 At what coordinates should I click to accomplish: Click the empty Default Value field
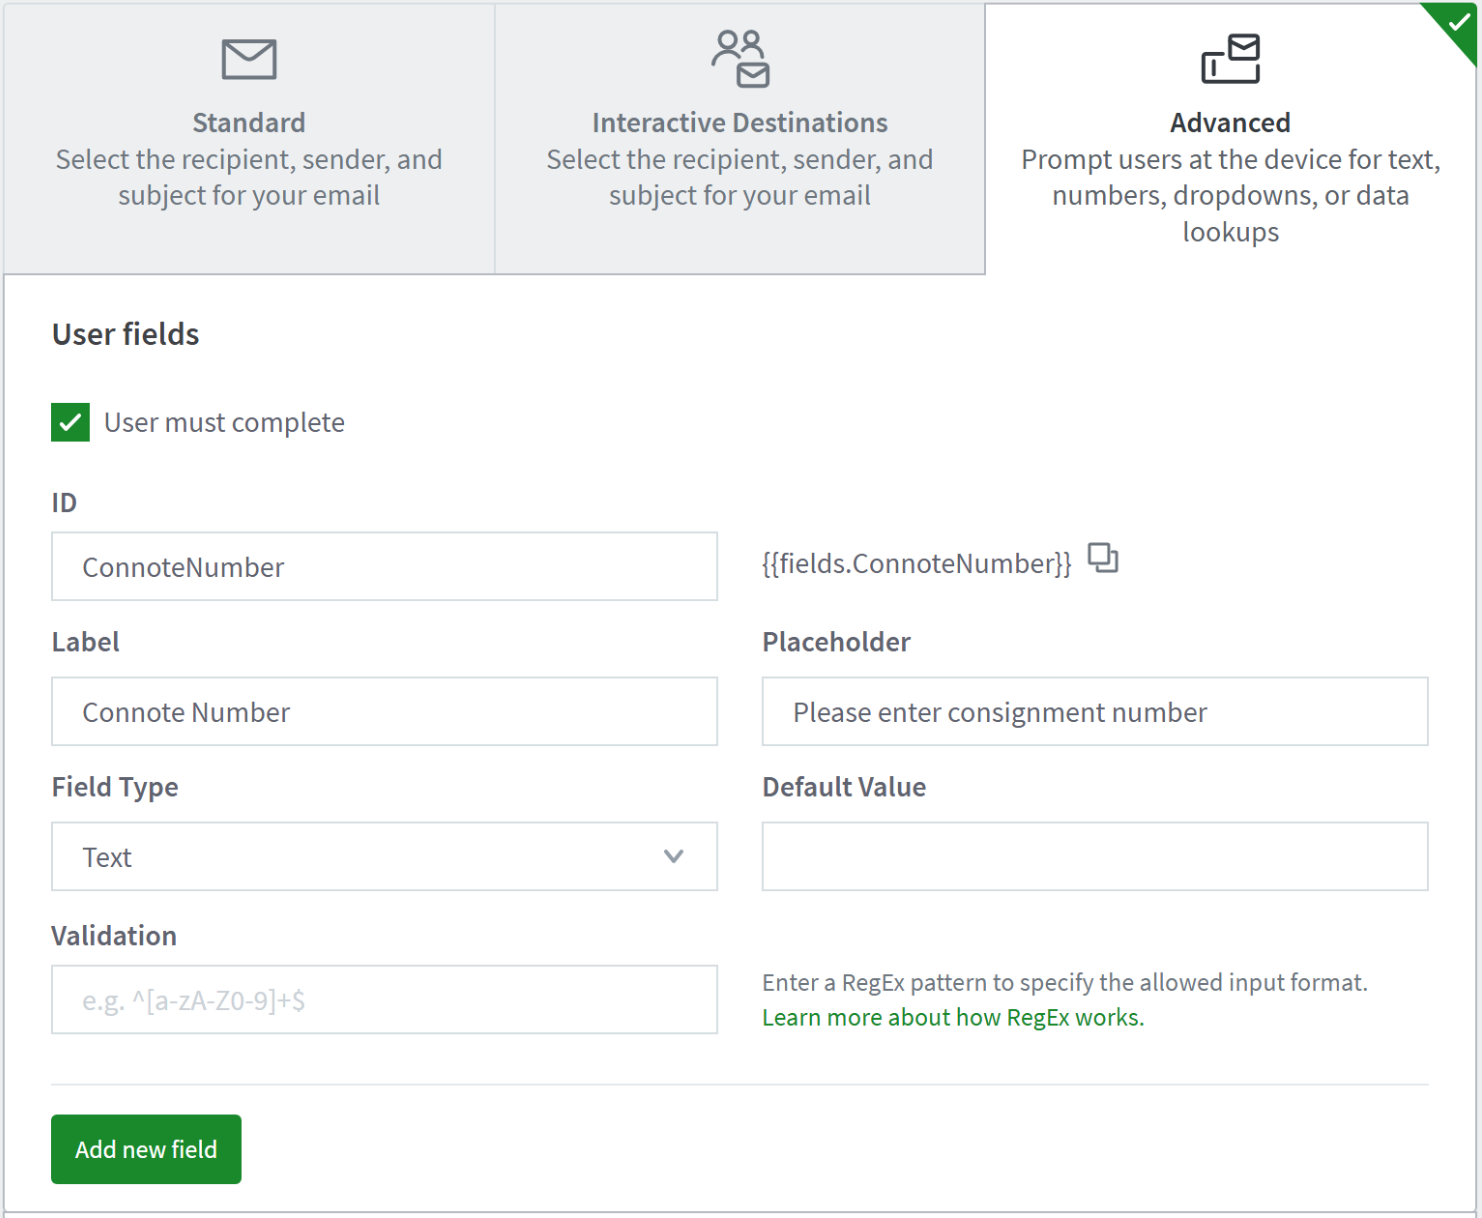click(1094, 856)
